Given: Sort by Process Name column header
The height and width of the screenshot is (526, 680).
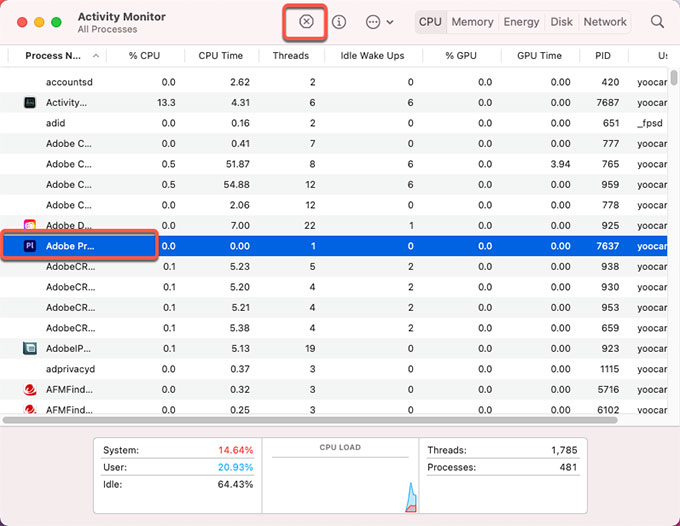Looking at the screenshot, I should 55,56.
